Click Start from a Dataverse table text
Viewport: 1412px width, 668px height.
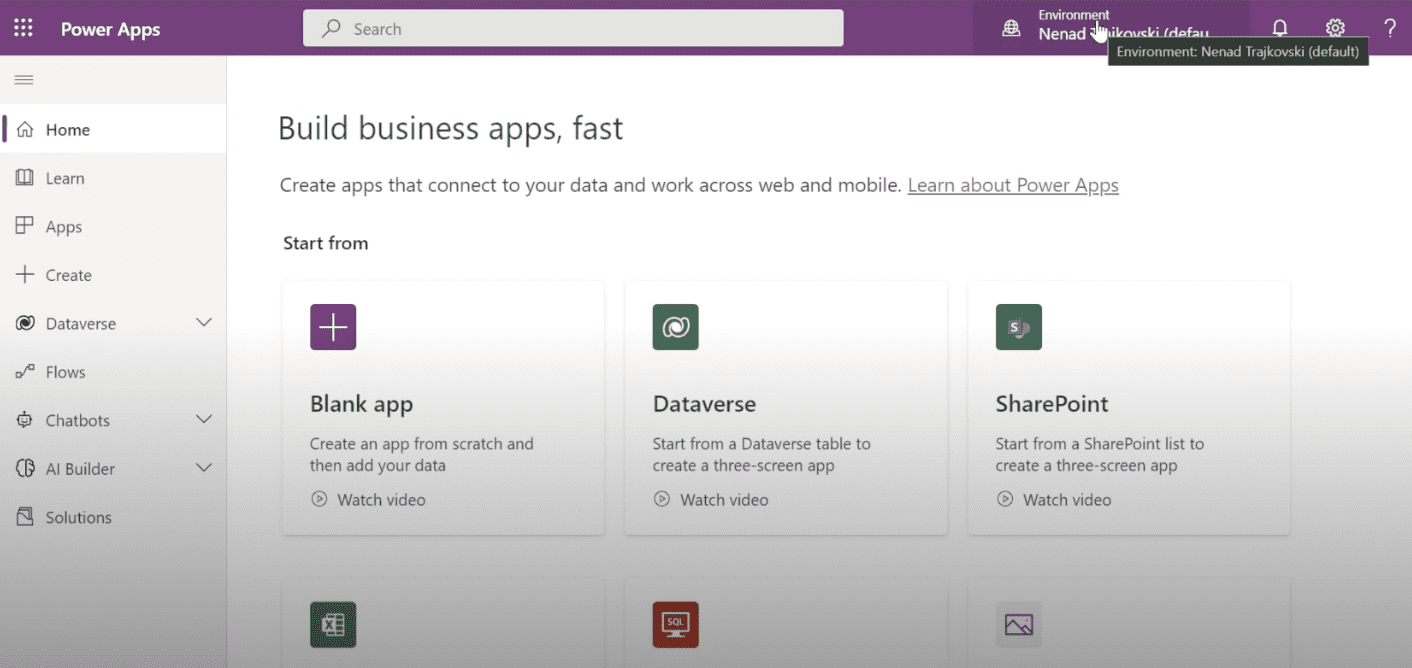(x=761, y=454)
